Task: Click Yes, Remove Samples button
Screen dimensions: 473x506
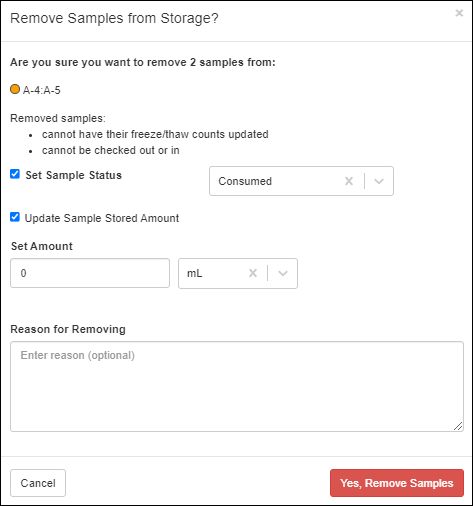Action: click(397, 483)
